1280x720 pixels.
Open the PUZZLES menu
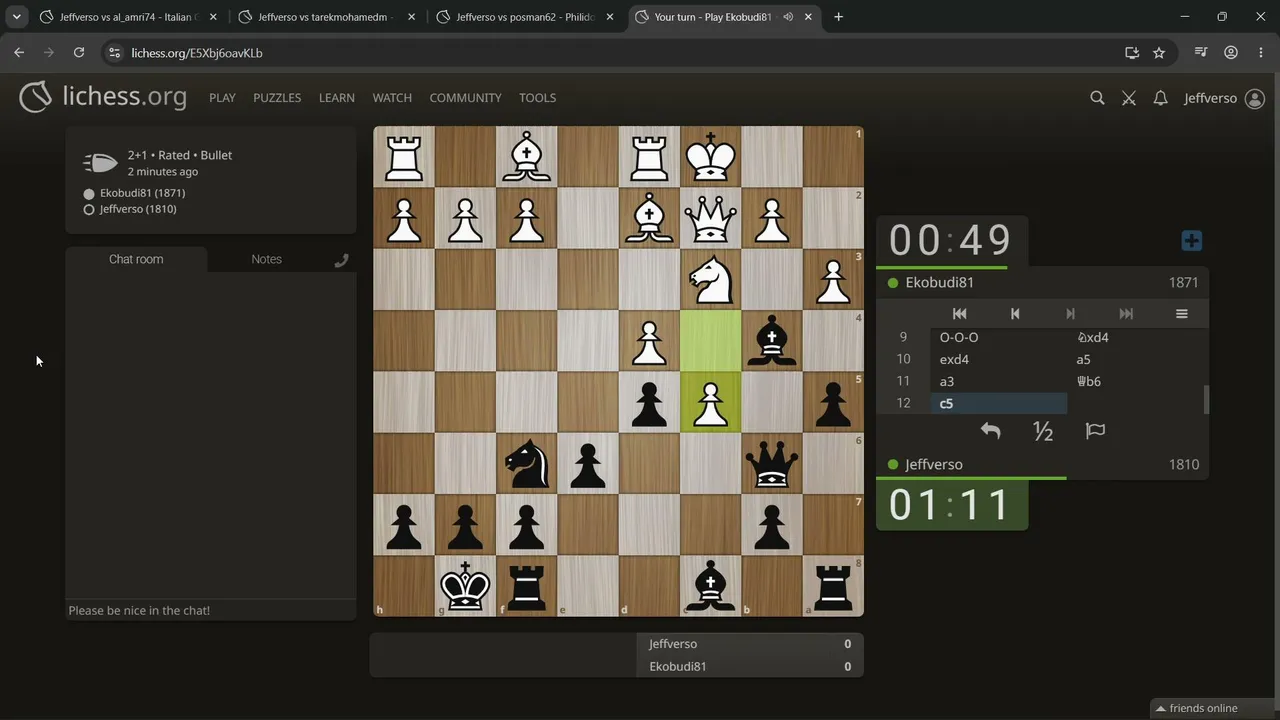pyautogui.click(x=277, y=98)
